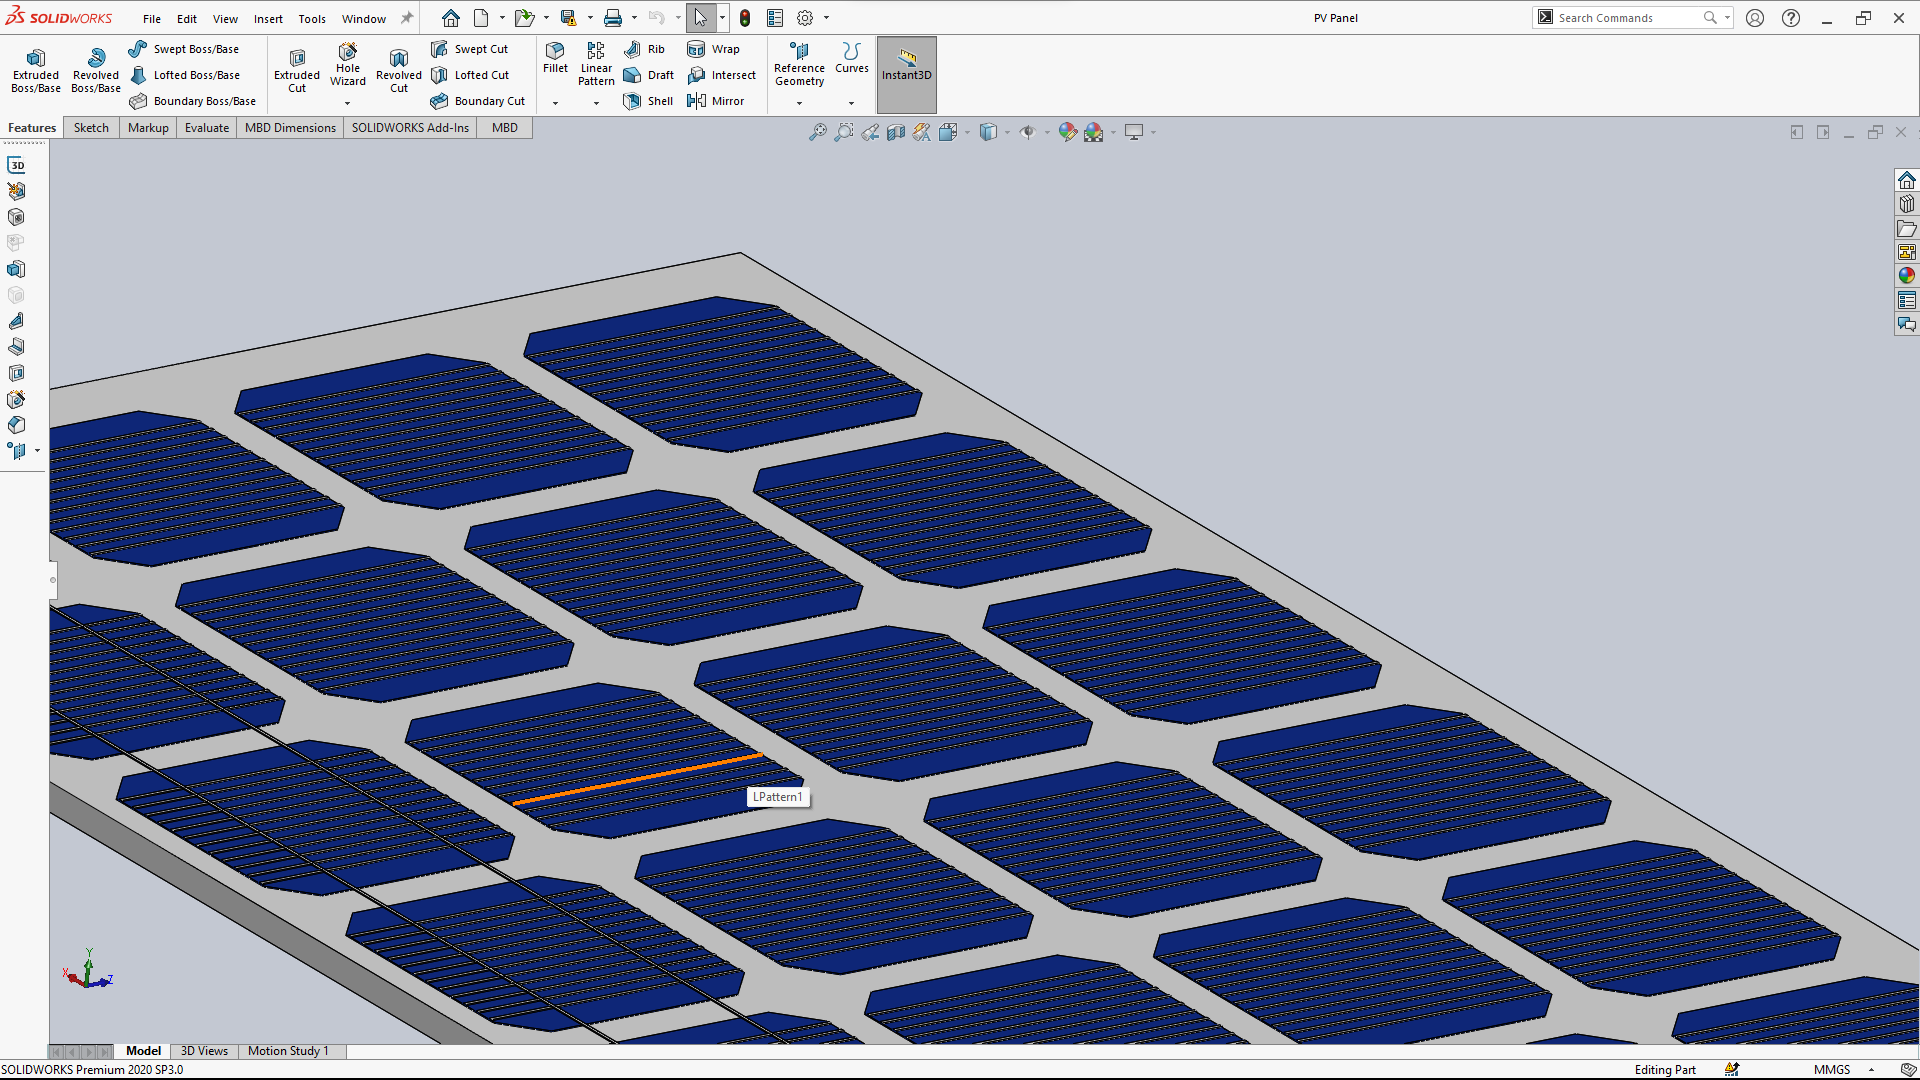This screenshot has height=1080, width=1920.
Task: Click the Edit Appearance color ball icon
Action: pos(1068,132)
